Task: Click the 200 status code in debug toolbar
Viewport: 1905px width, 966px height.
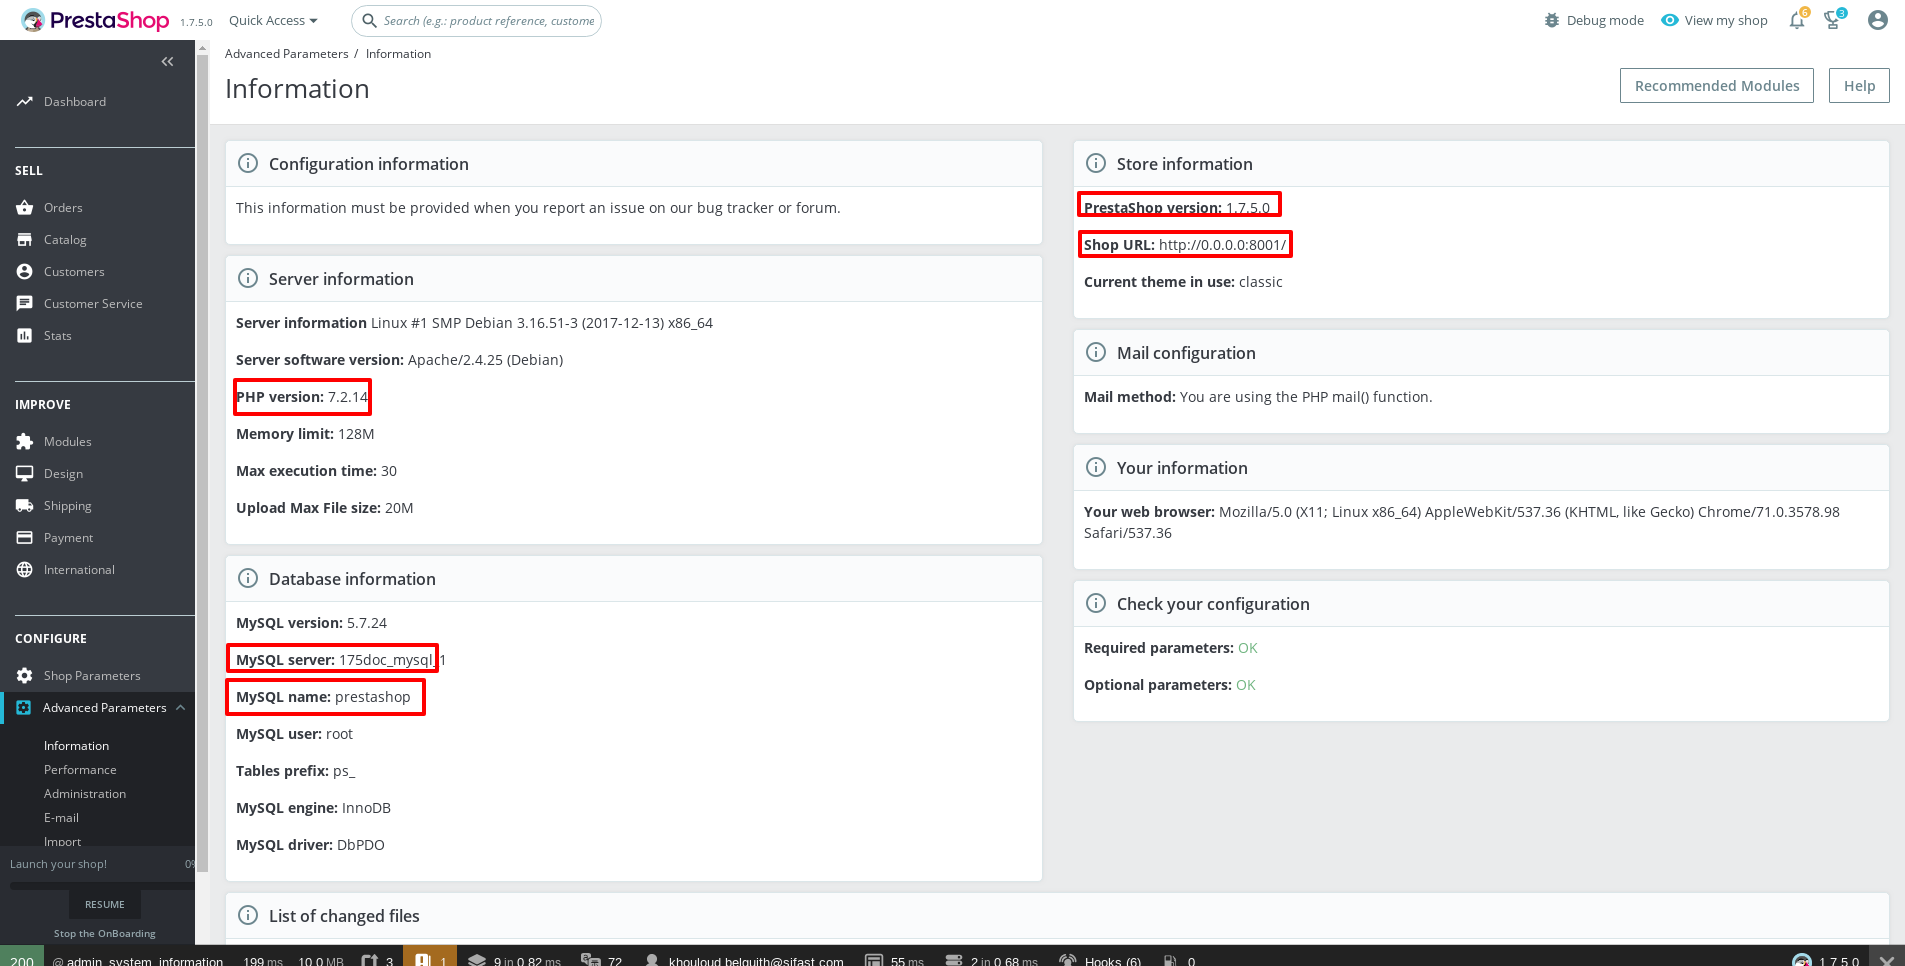Action: click(x=22, y=956)
